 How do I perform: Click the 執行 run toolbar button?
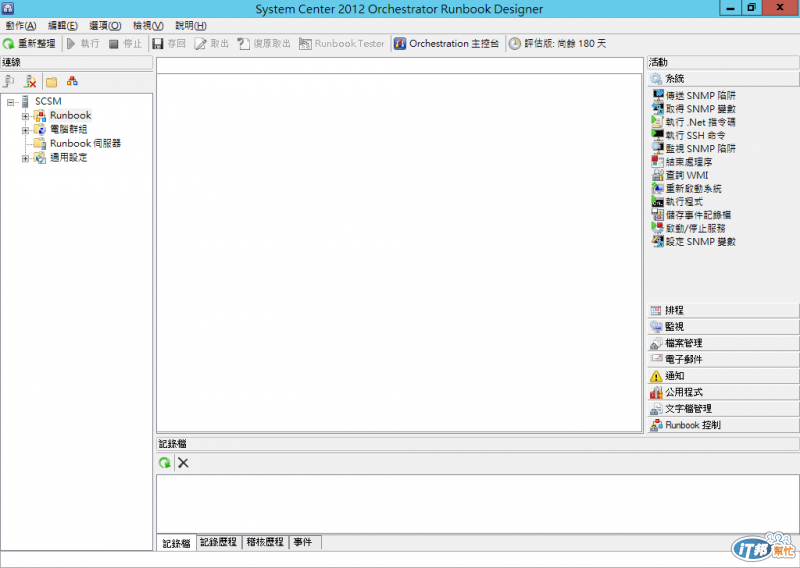(83, 44)
